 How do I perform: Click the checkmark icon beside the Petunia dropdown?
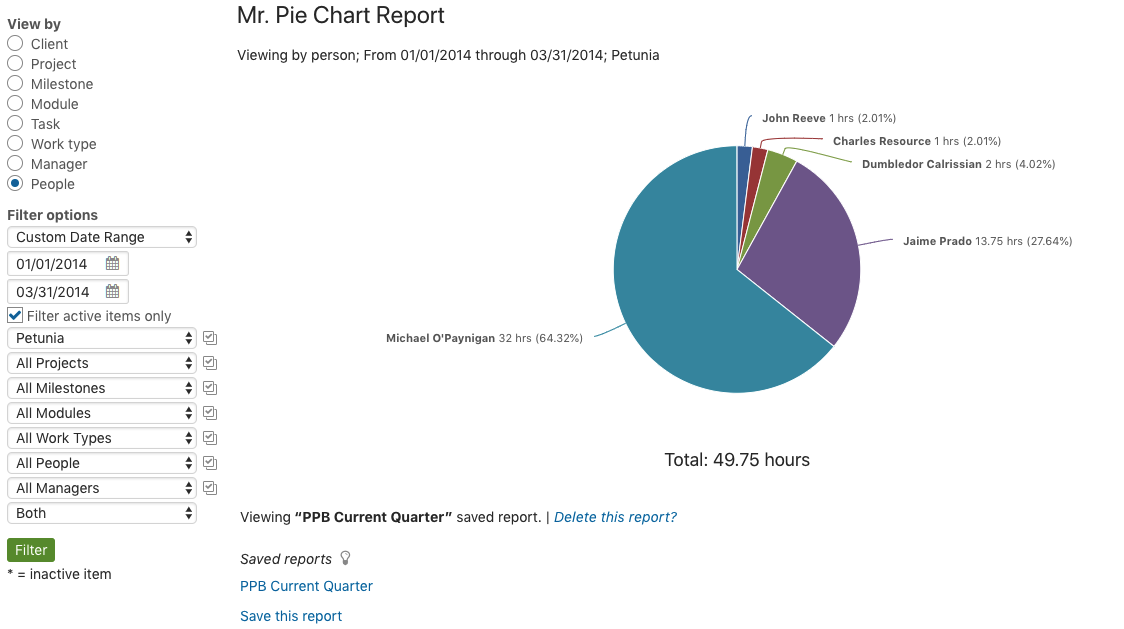[209, 338]
